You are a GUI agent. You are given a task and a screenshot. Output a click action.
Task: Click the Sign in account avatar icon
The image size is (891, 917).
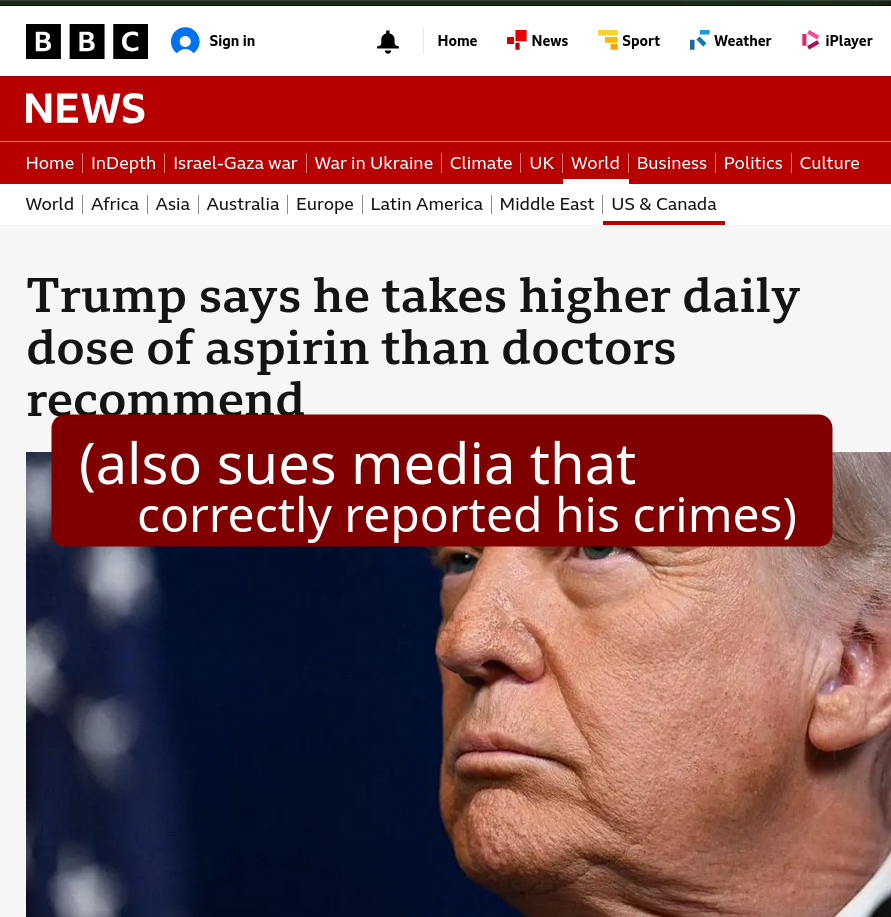(185, 41)
